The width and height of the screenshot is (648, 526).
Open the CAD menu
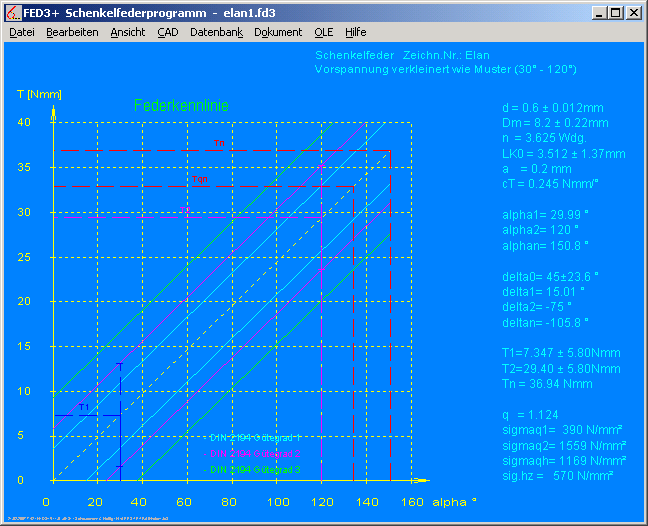coord(167,32)
